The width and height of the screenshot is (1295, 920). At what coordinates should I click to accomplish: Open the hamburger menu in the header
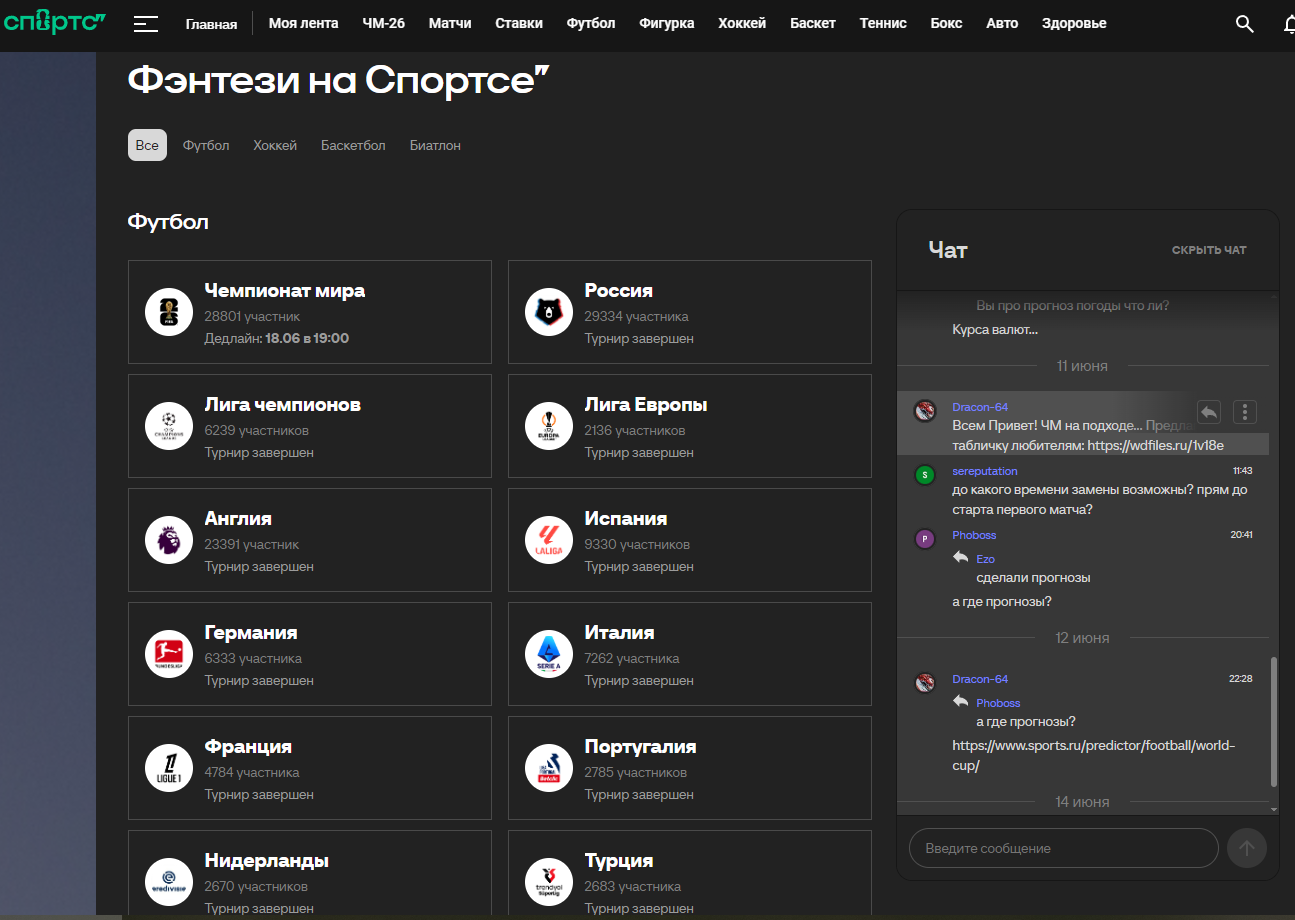[x=146, y=24]
